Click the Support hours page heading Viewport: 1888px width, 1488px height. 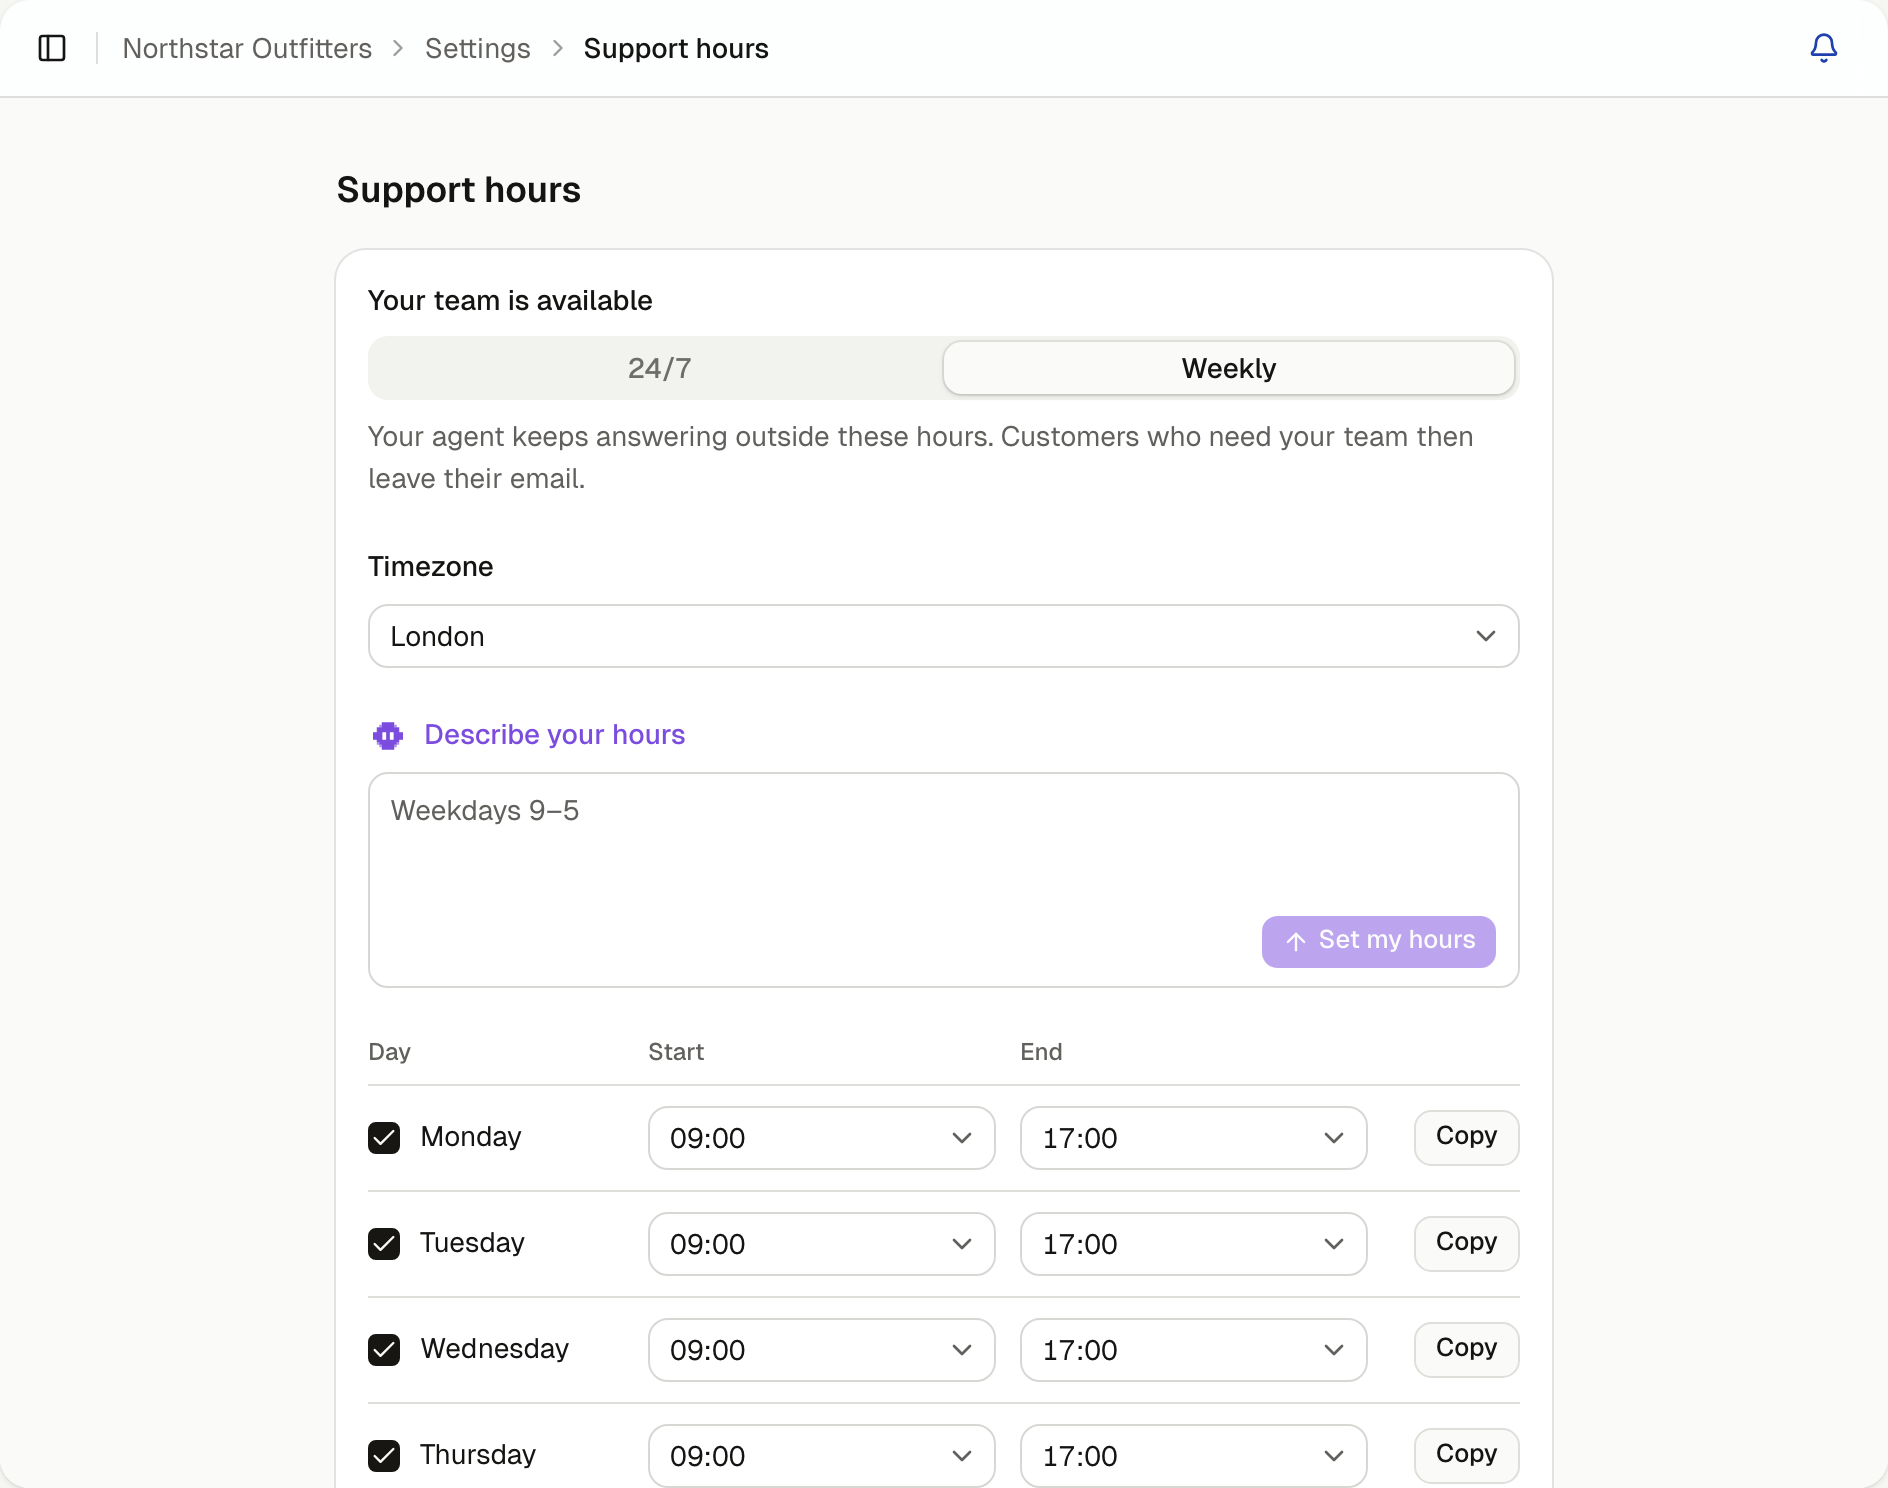(x=459, y=190)
